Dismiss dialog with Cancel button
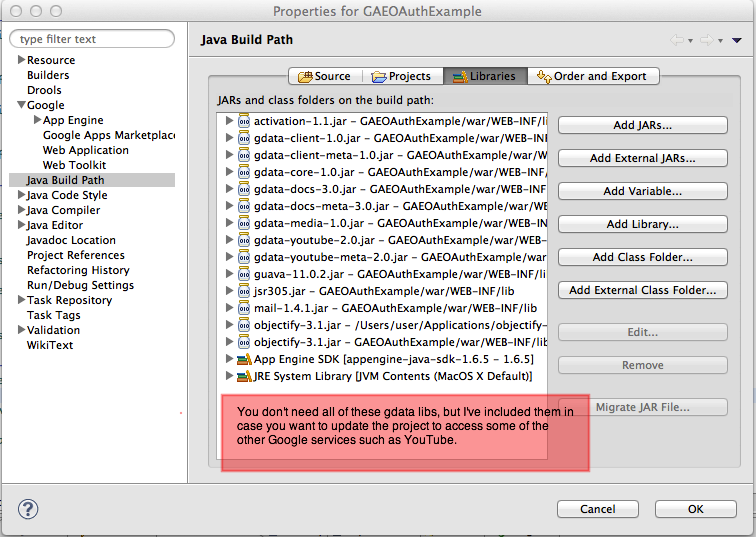The width and height of the screenshot is (756, 537). coord(598,509)
